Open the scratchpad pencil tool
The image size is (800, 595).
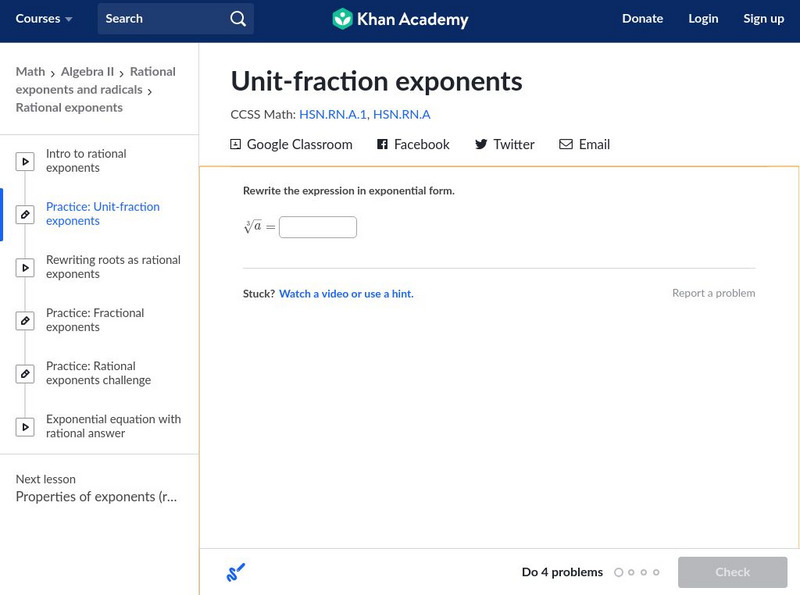point(236,573)
